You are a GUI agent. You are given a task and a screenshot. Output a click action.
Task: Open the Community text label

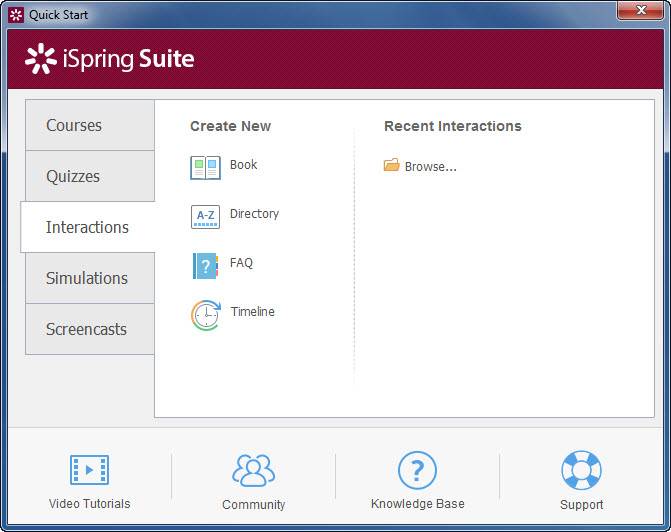point(253,505)
